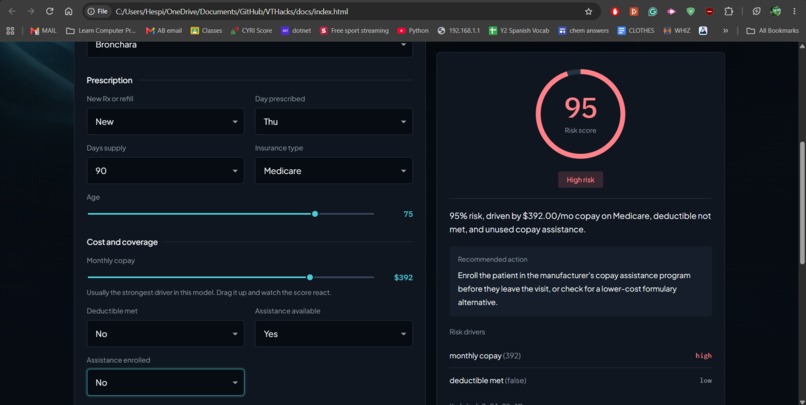
Task: Click the Age slider handle
Action: pos(315,214)
